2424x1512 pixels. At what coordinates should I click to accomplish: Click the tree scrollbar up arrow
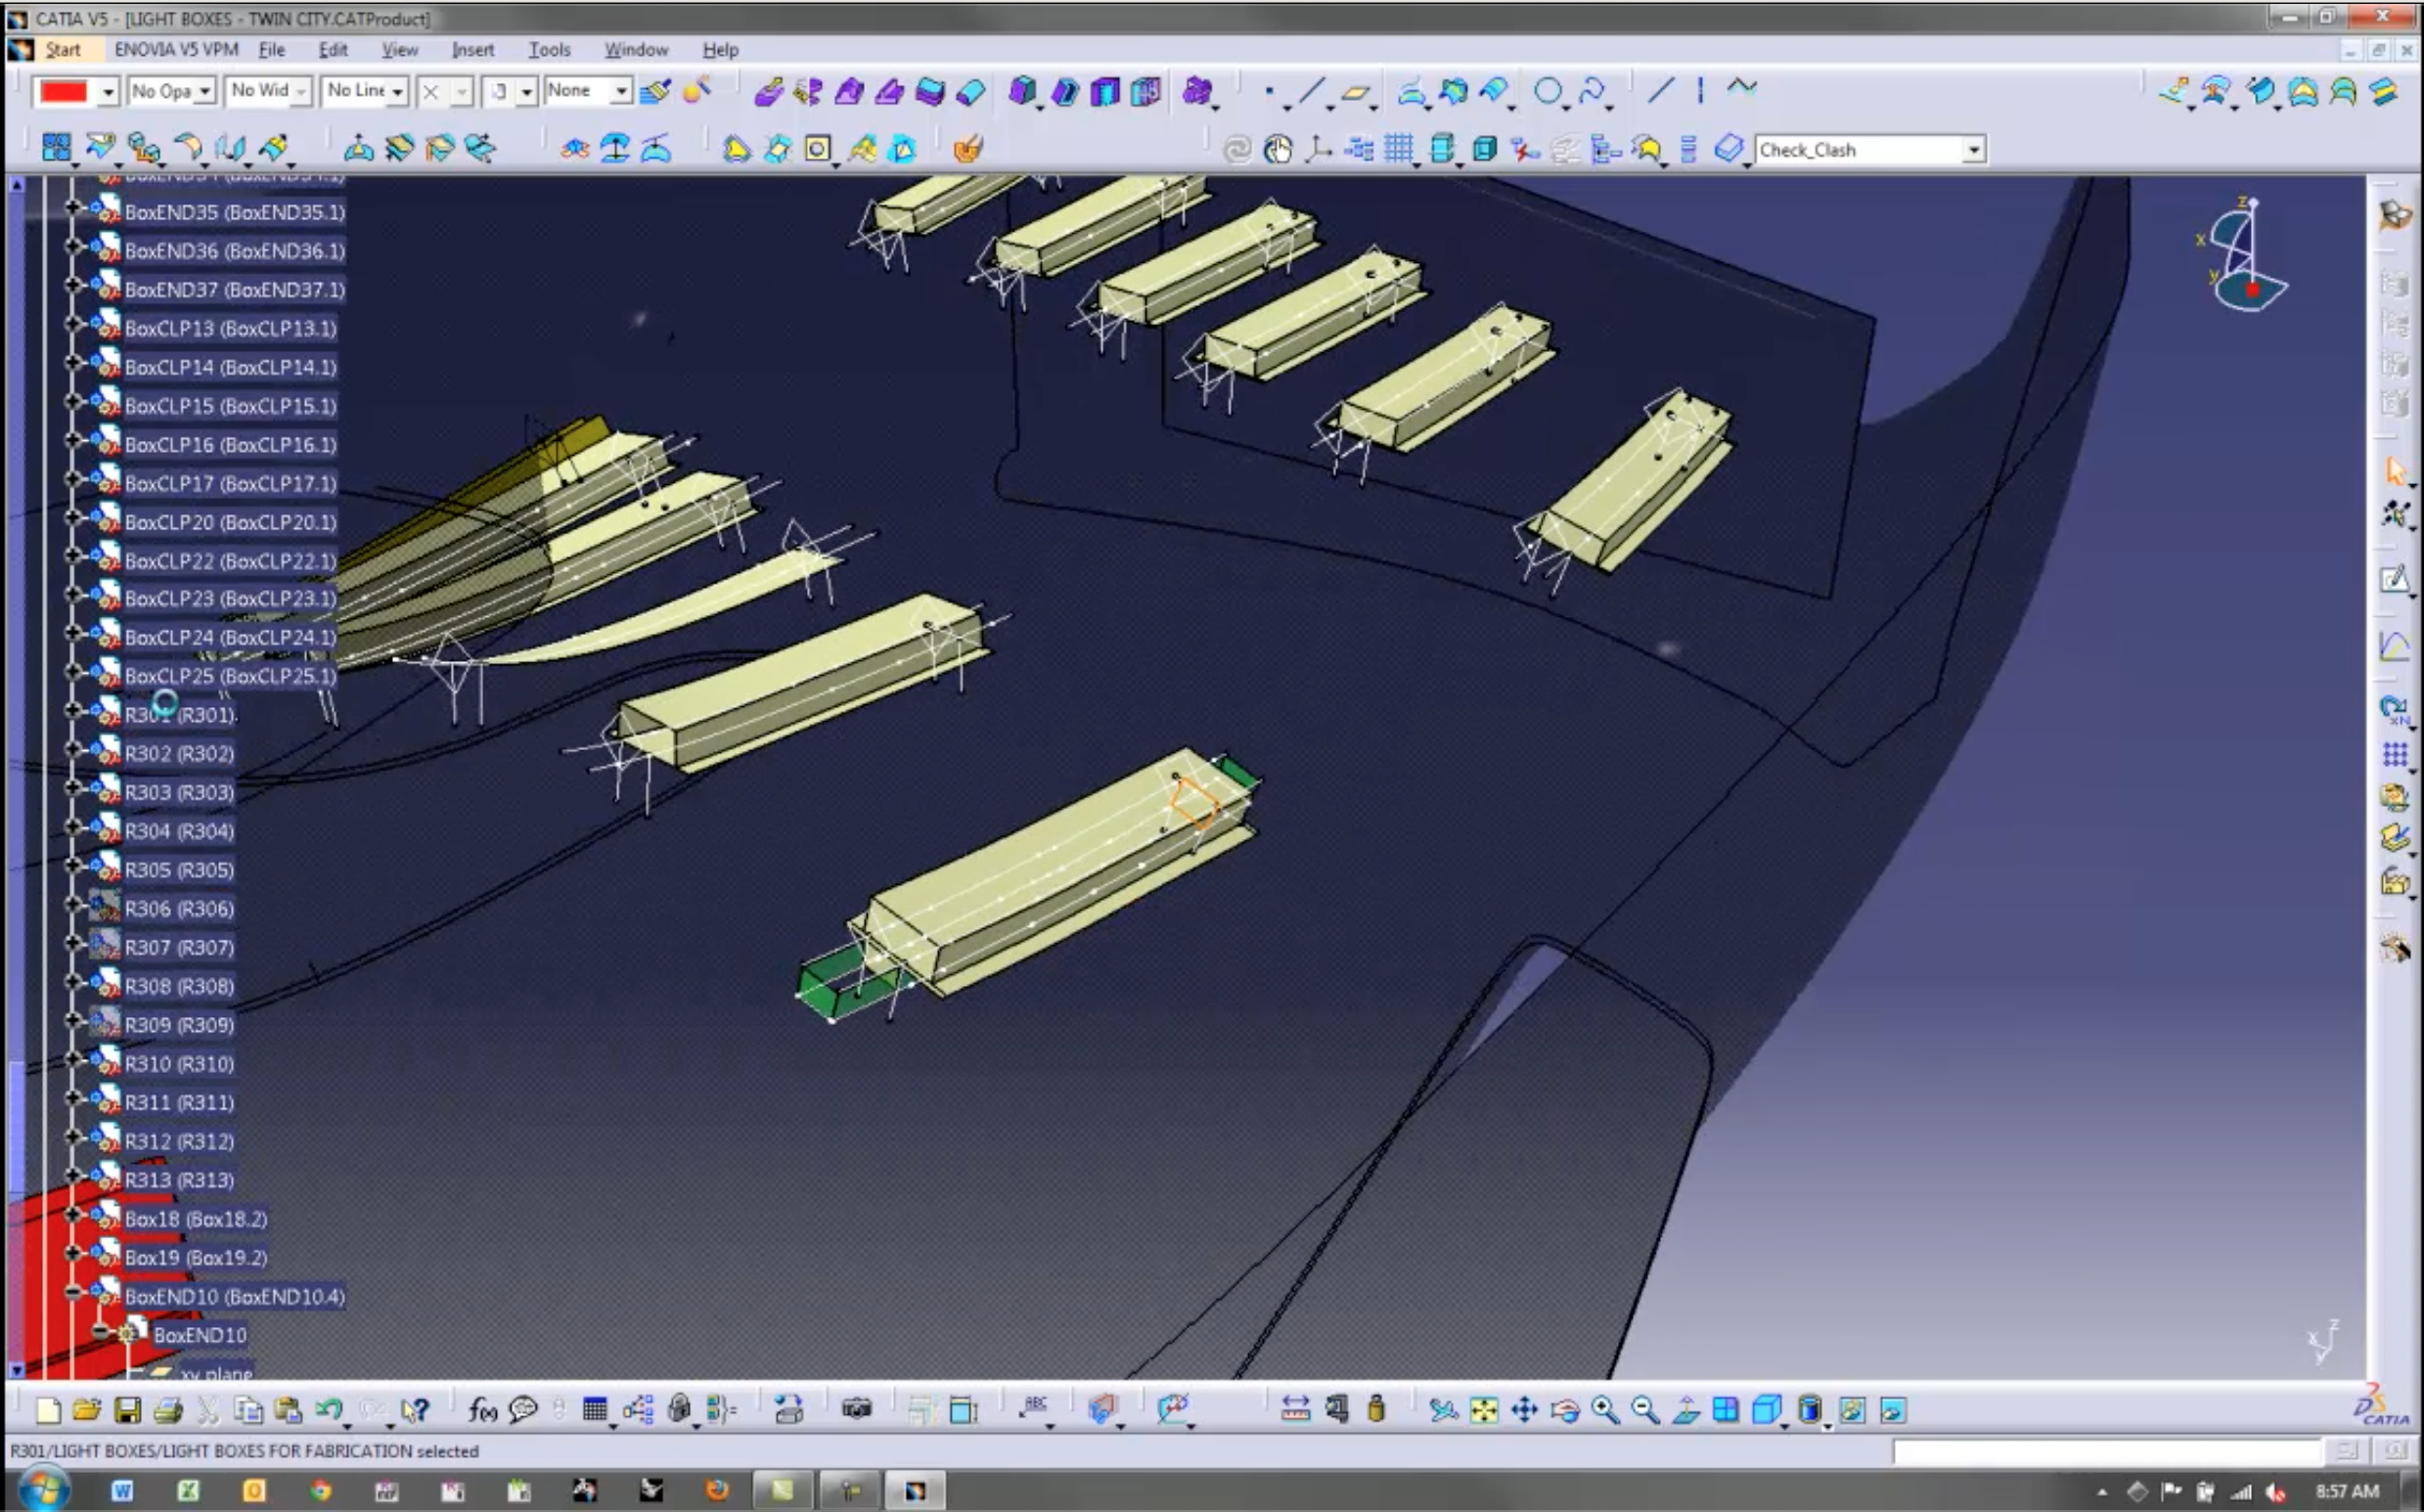16,185
